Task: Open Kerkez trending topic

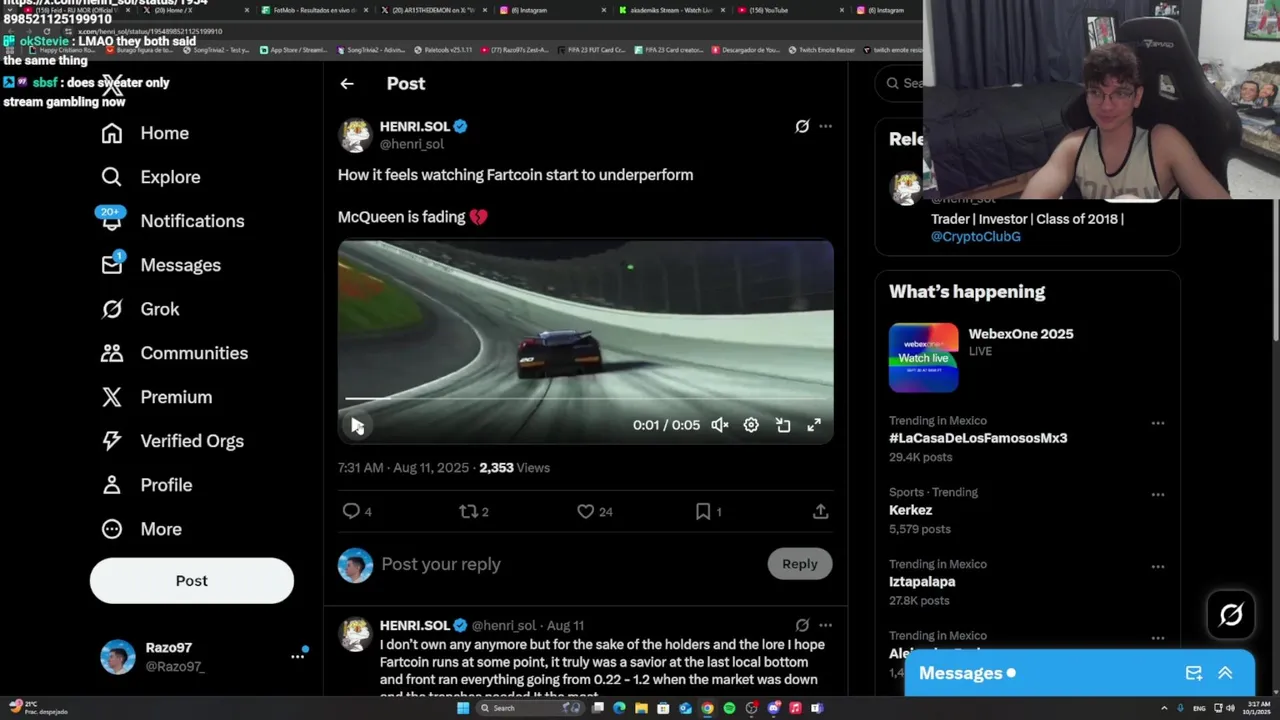Action: tap(910, 510)
